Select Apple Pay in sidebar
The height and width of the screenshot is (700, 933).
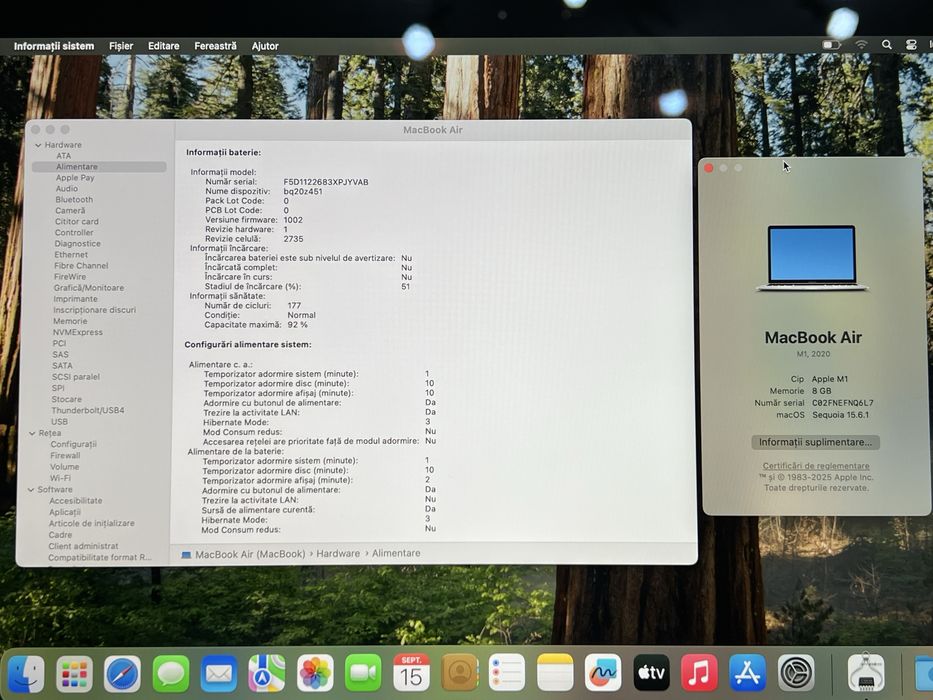75,178
